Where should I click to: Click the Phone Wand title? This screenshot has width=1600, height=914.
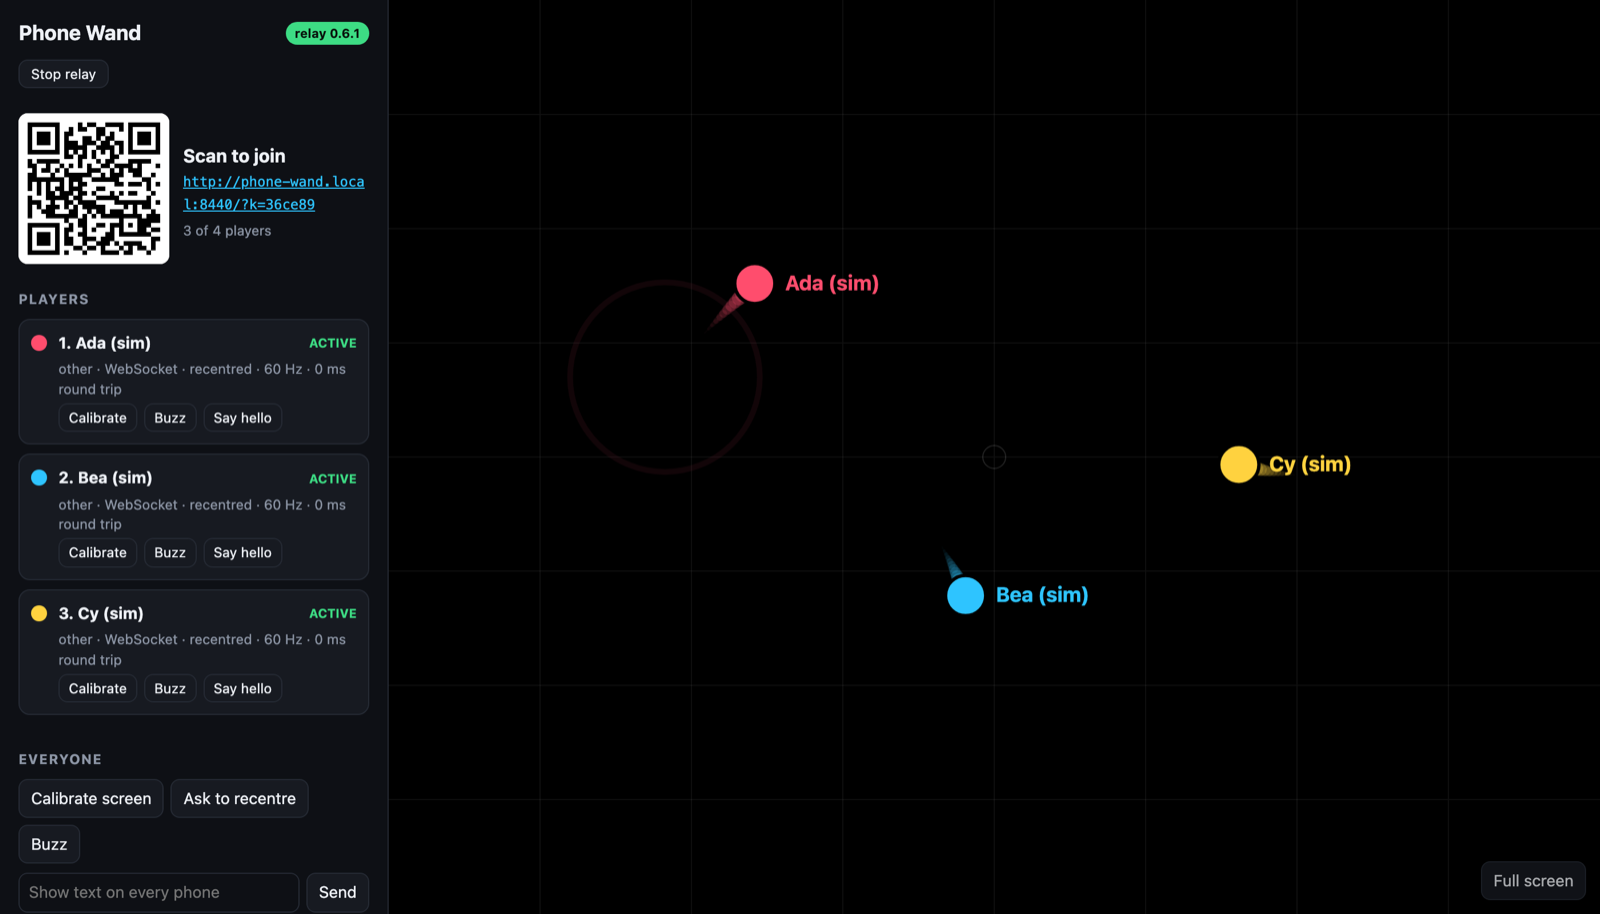click(x=80, y=33)
